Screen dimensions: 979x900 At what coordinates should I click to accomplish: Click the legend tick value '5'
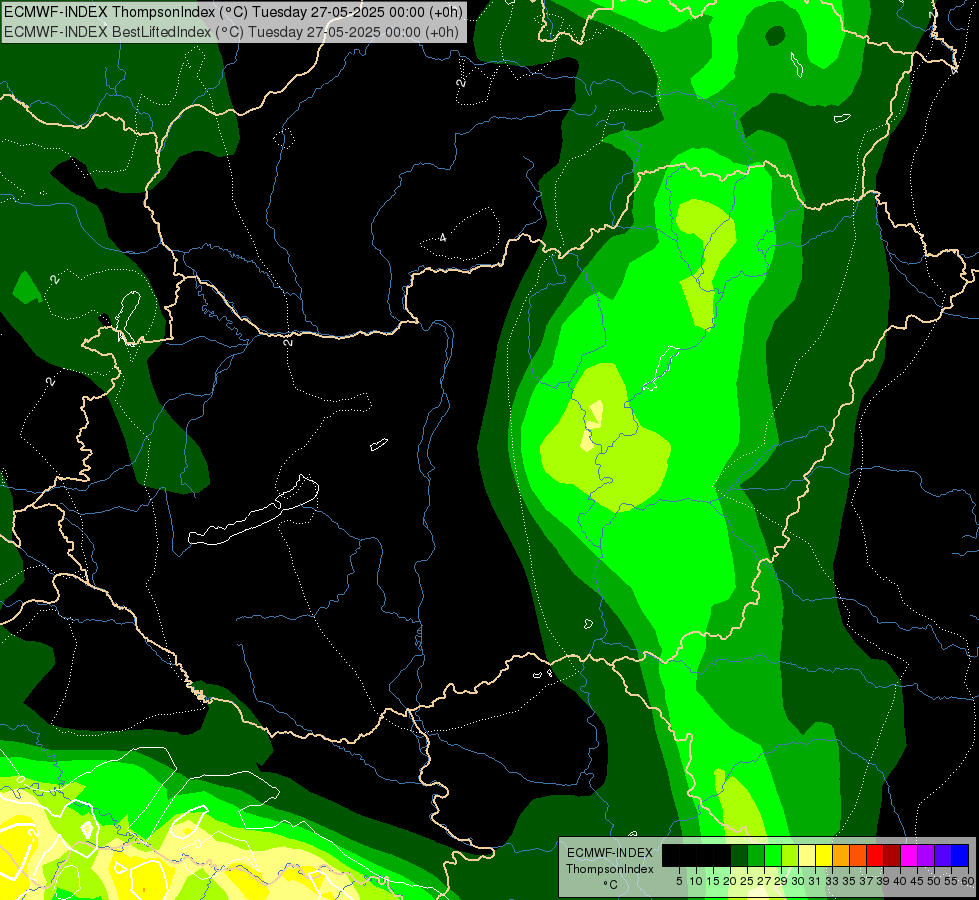click(x=679, y=881)
